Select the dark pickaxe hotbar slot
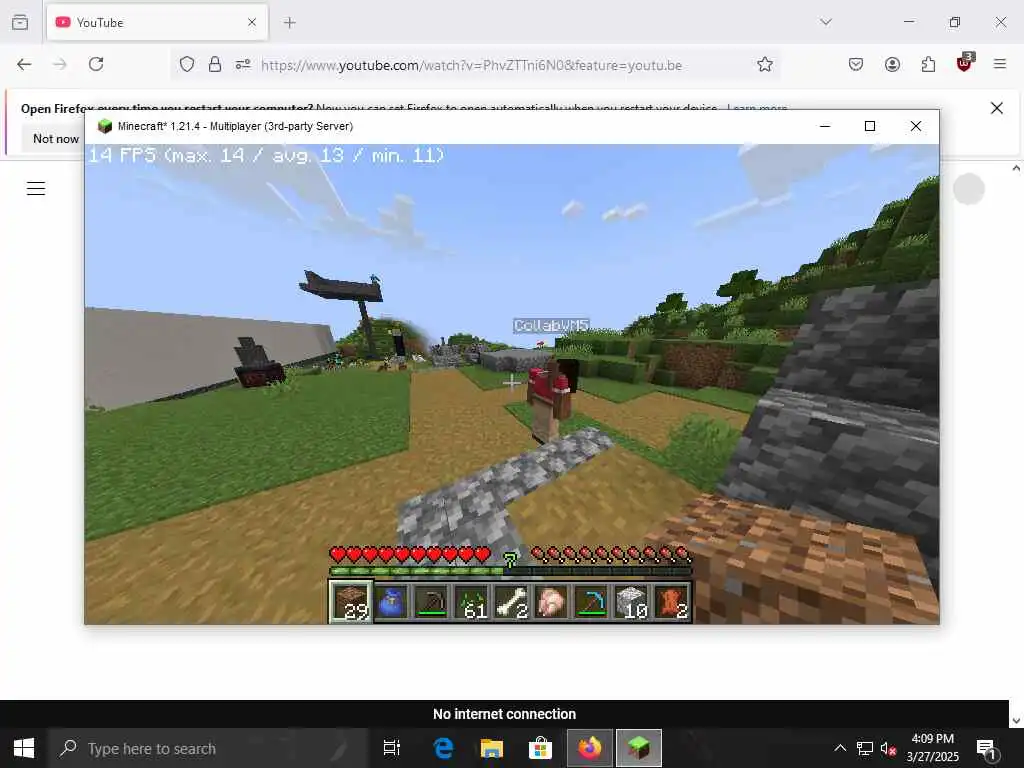 click(431, 601)
